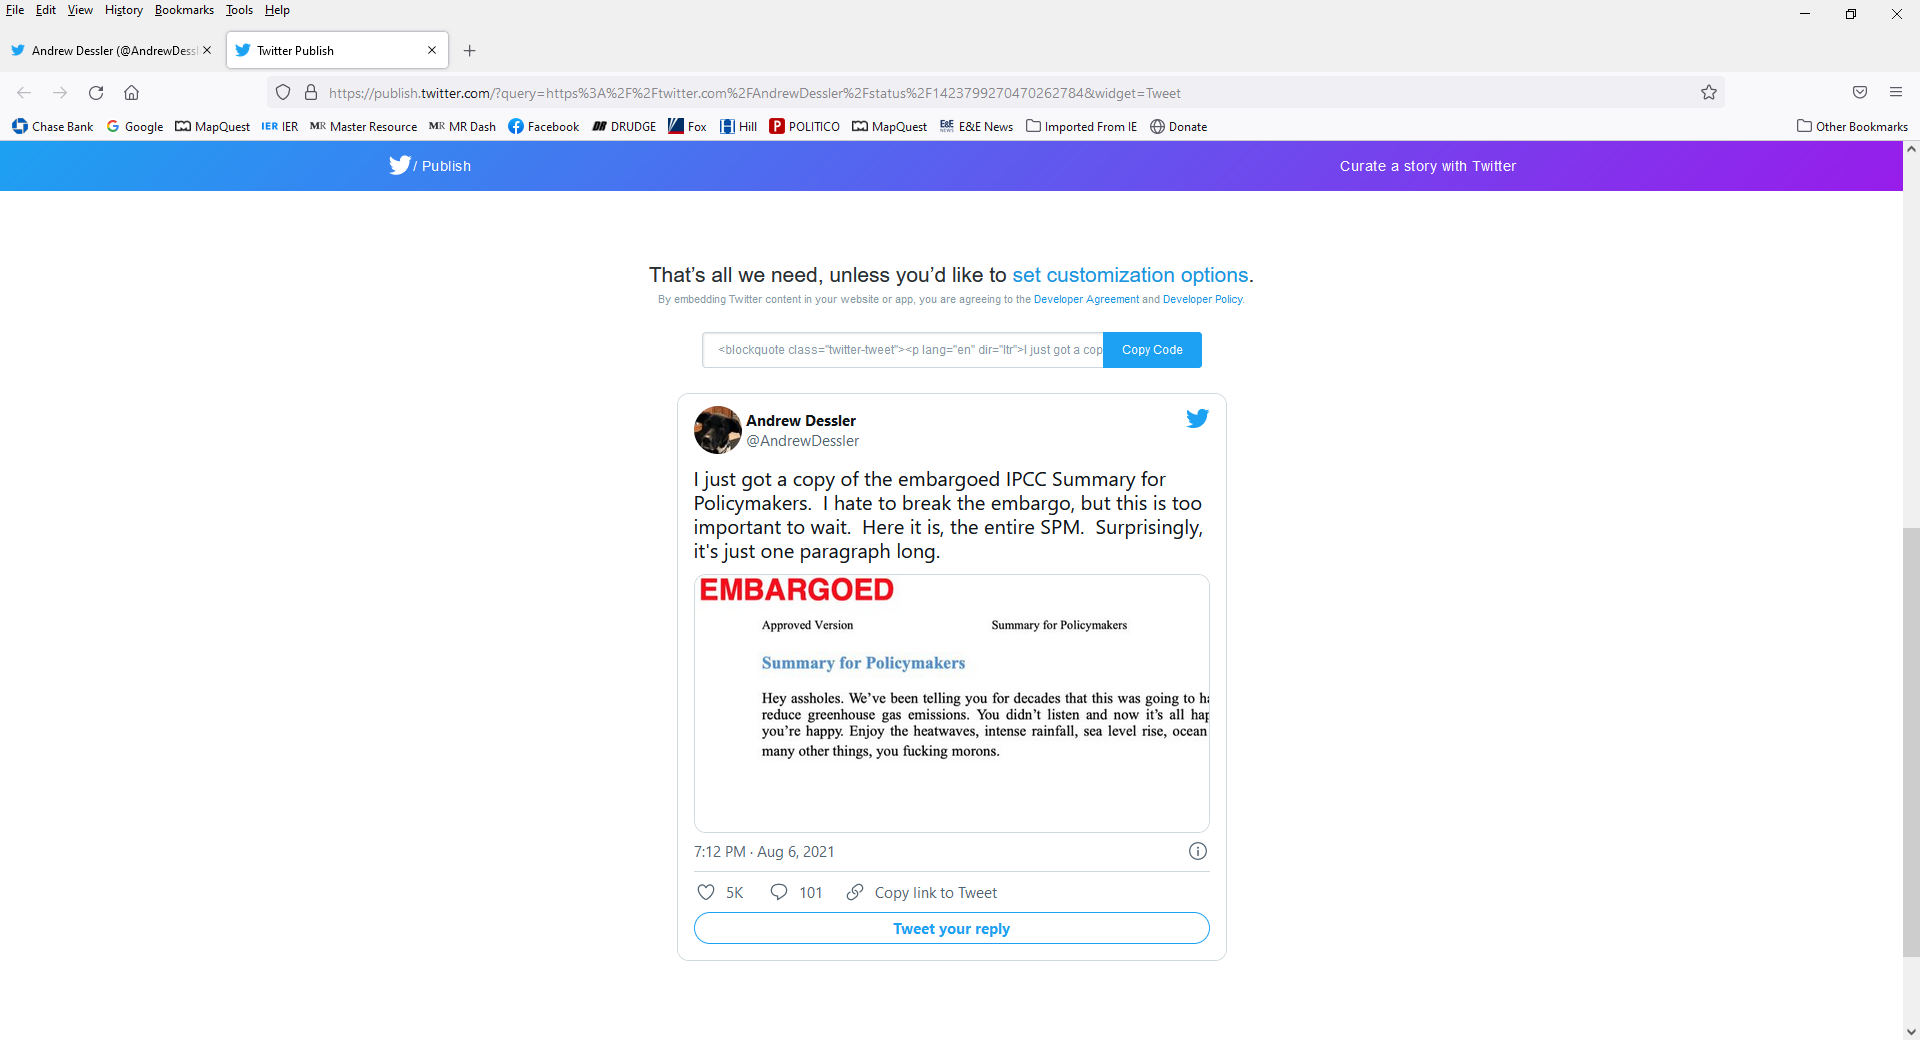The image size is (1920, 1040).
Task: Open a new tab with the plus button
Action: point(470,51)
